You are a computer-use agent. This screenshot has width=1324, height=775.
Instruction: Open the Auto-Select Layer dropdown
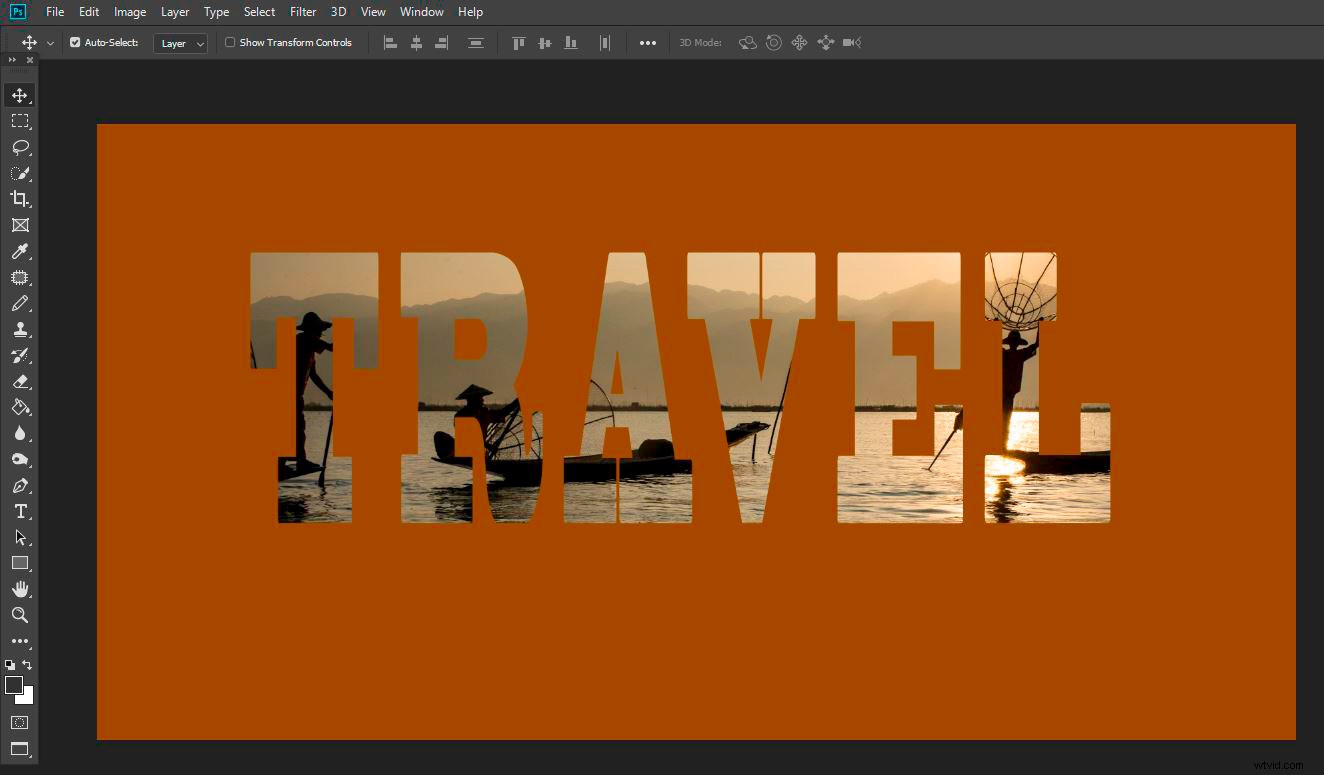[180, 43]
